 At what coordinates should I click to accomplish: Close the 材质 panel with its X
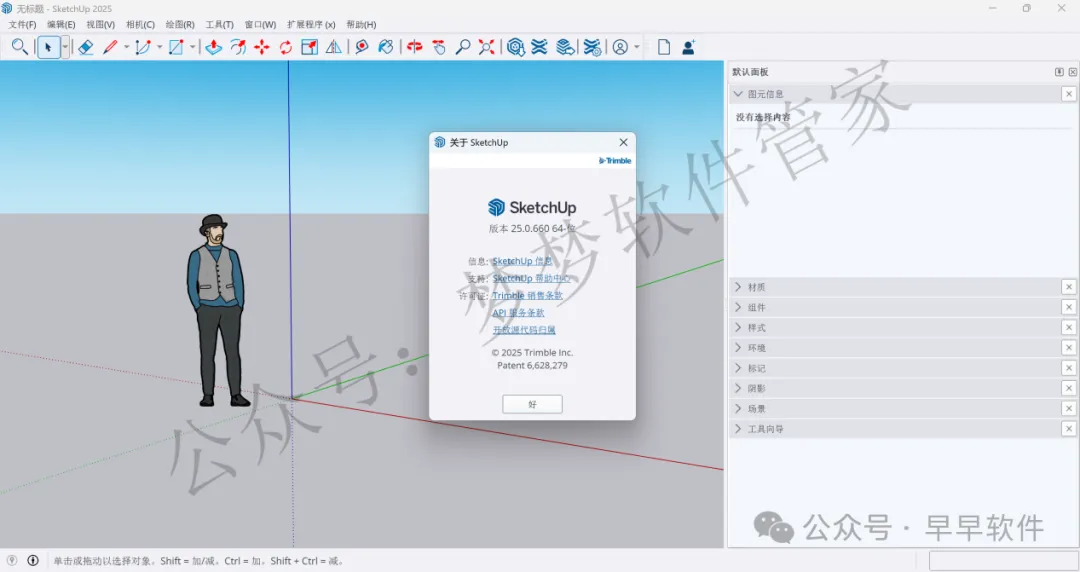point(1068,287)
